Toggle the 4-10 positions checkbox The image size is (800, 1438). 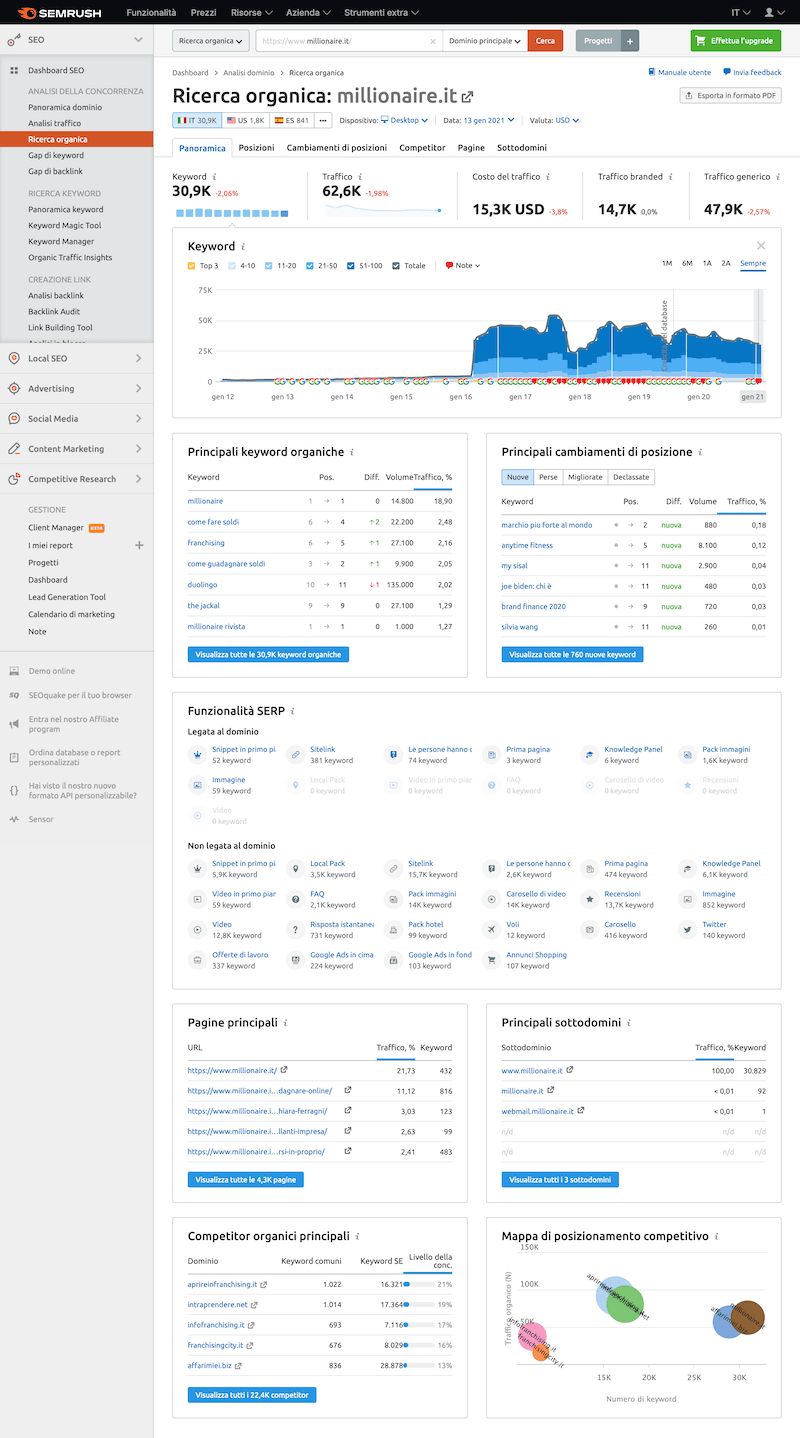pos(233,266)
